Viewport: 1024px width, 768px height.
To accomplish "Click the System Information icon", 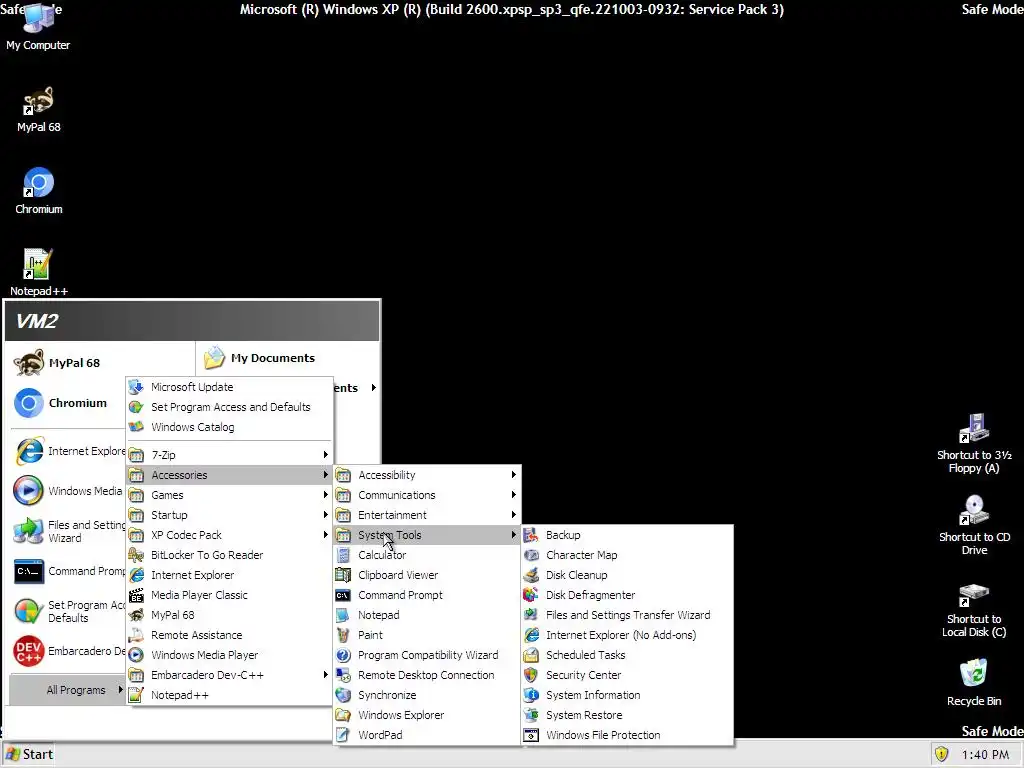I will click(x=531, y=695).
